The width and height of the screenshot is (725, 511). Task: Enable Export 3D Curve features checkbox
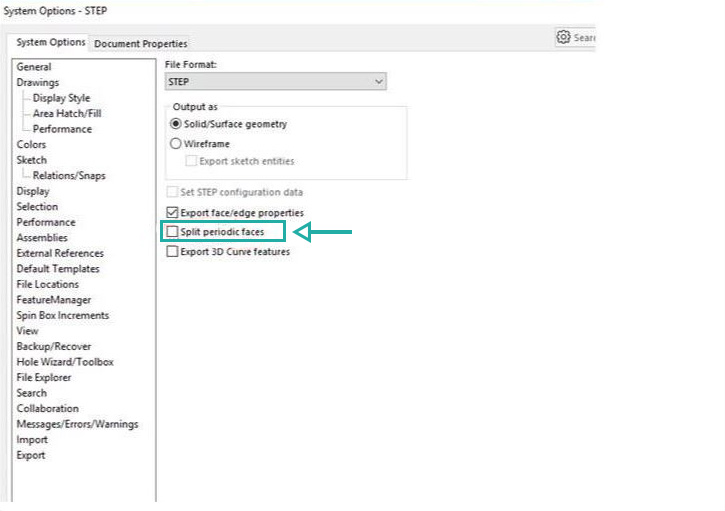tap(173, 252)
